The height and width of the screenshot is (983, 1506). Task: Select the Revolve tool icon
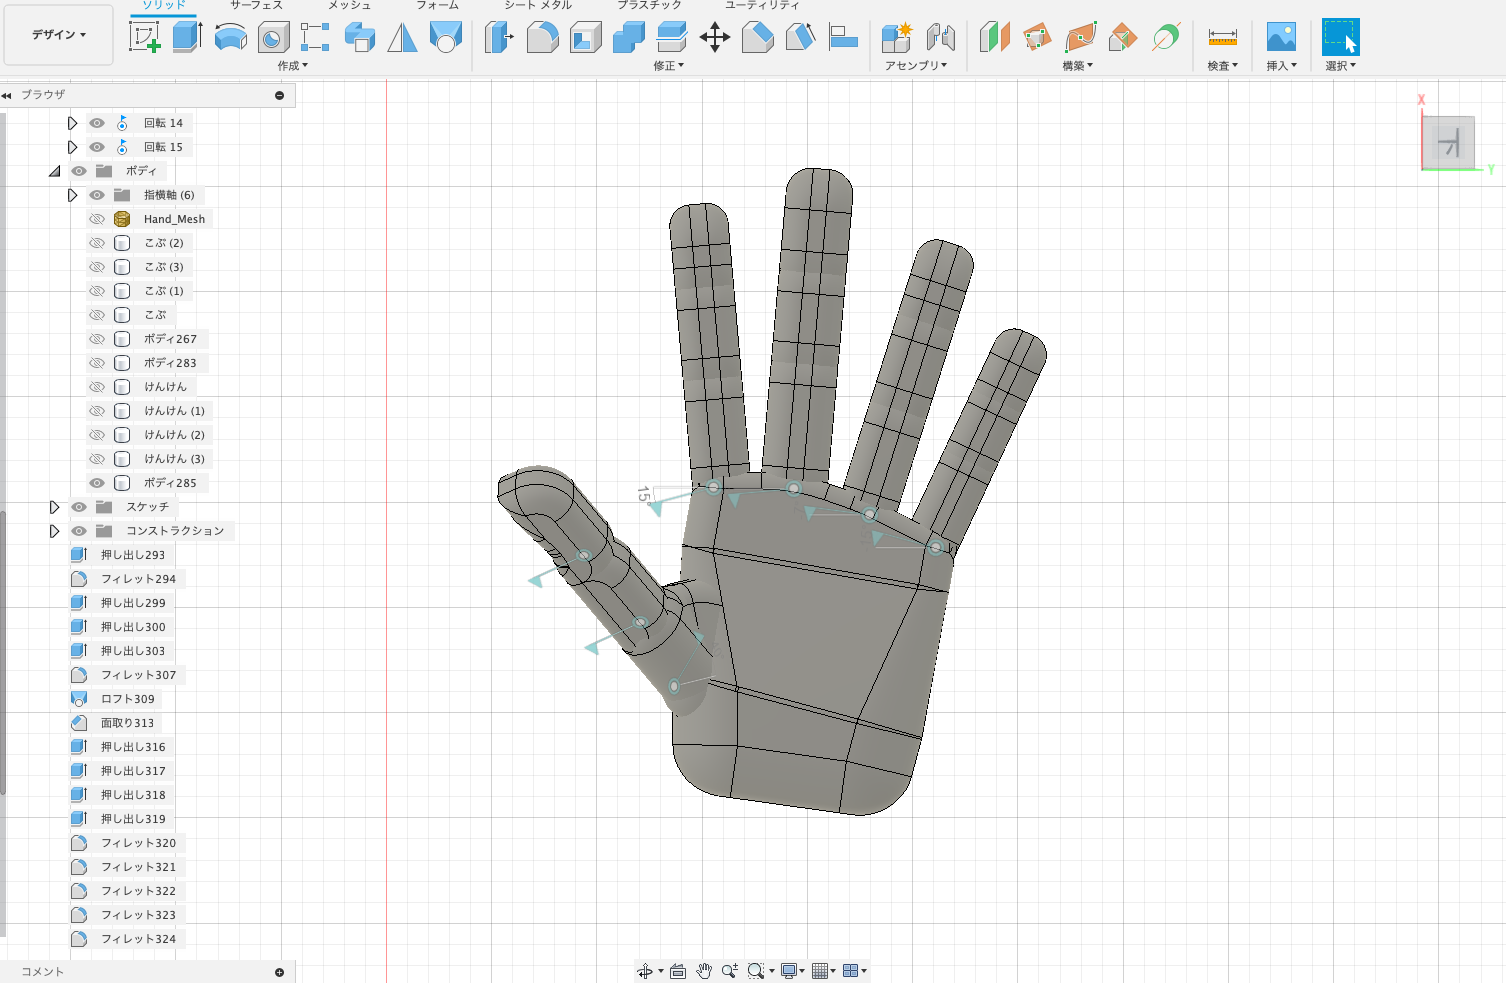[230, 37]
